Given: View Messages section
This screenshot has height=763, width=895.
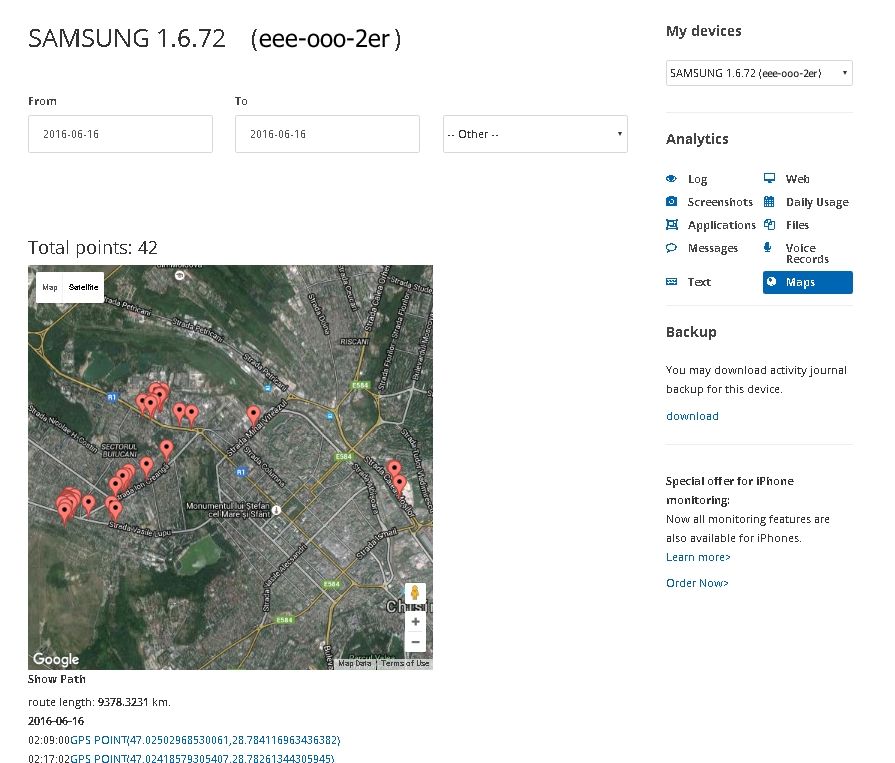Looking at the screenshot, I should (712, 248).
